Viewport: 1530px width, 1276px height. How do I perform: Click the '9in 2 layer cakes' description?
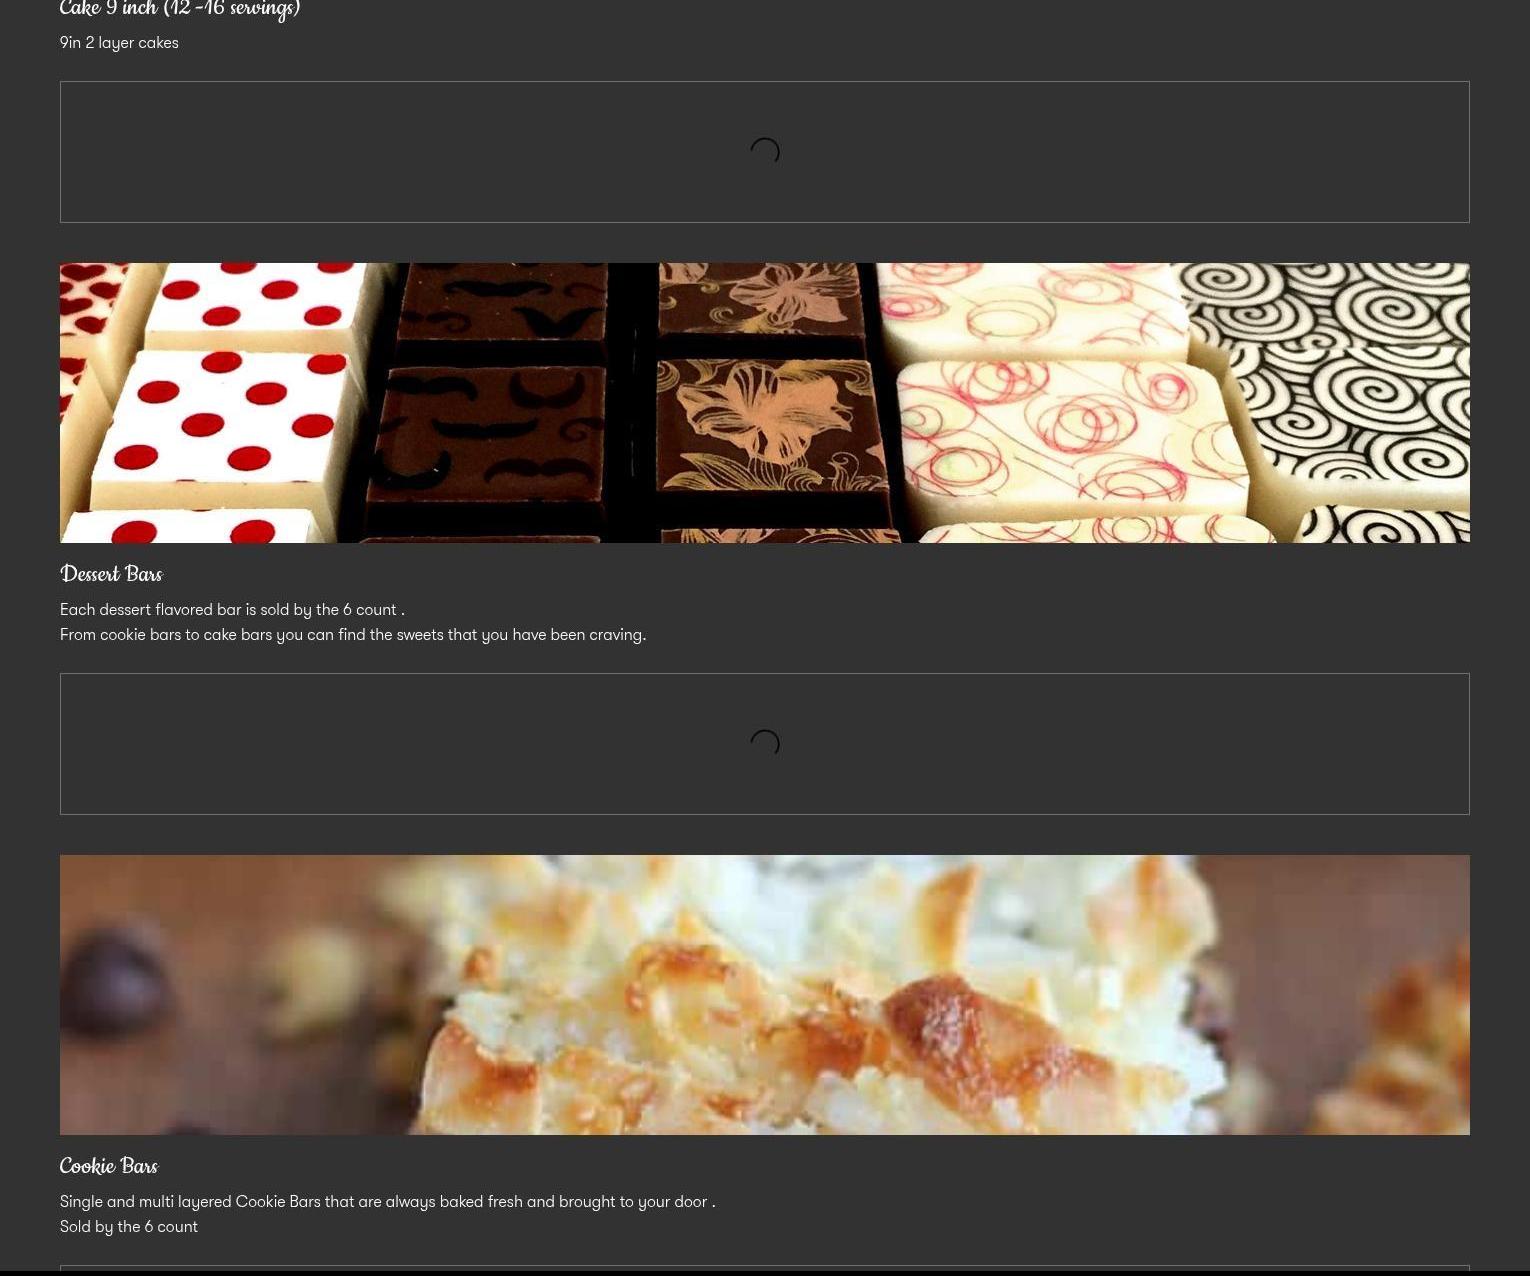pyautogui.click(x=119, y=43)
